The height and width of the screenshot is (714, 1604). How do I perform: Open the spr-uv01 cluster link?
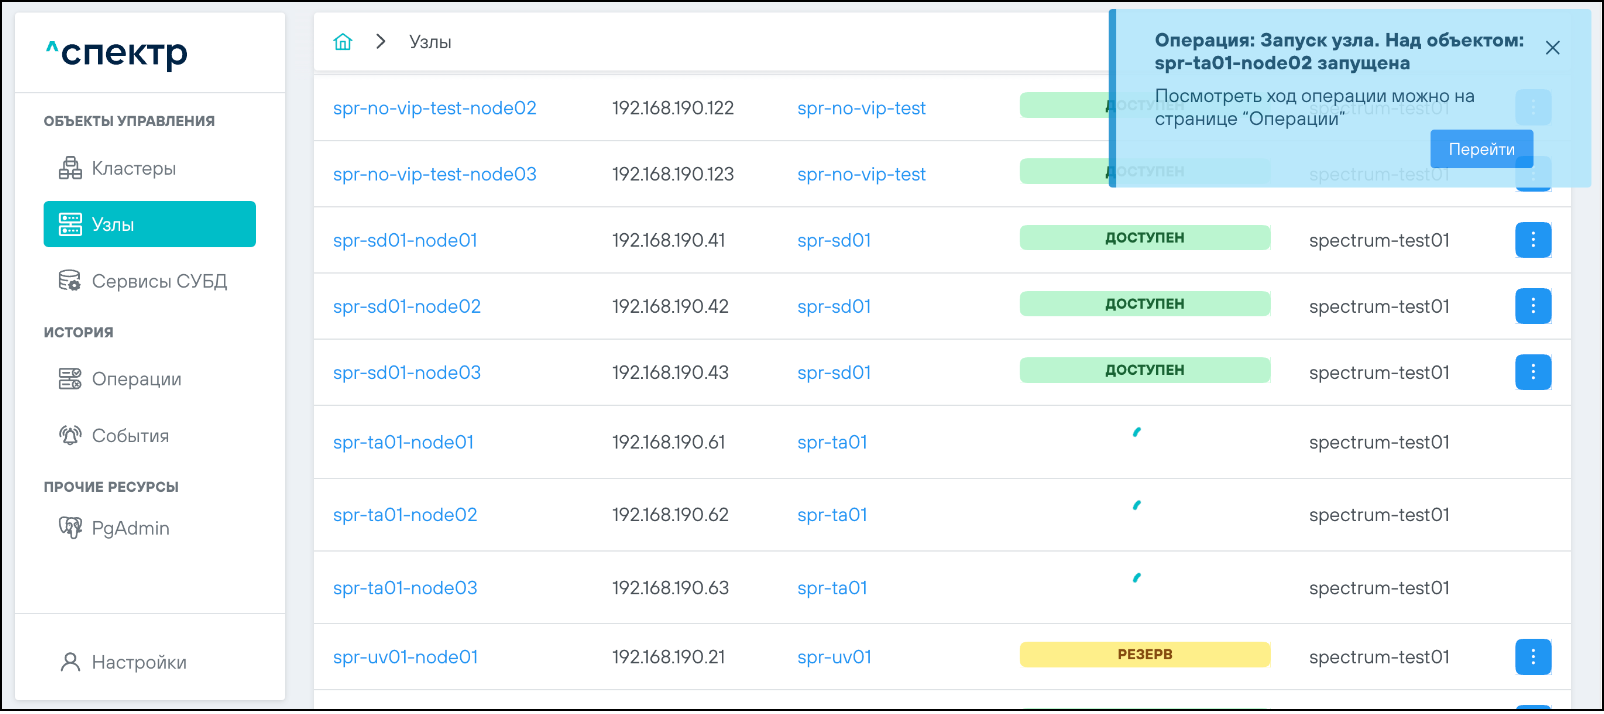coord(834,657)
